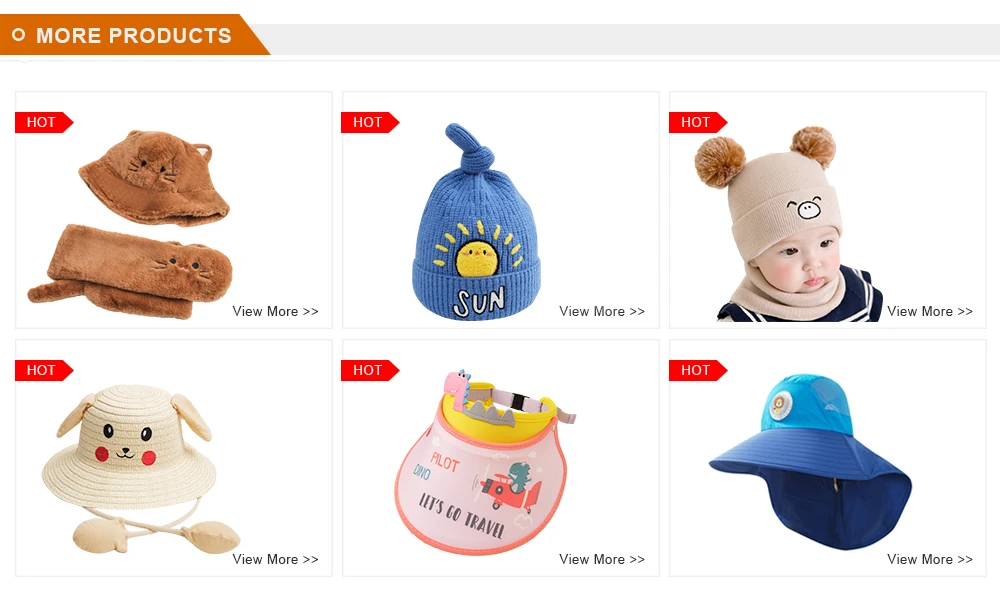This screenshot has height=602, width=1000.
Task: View More for blue SUN beanie
Action: 602,311
